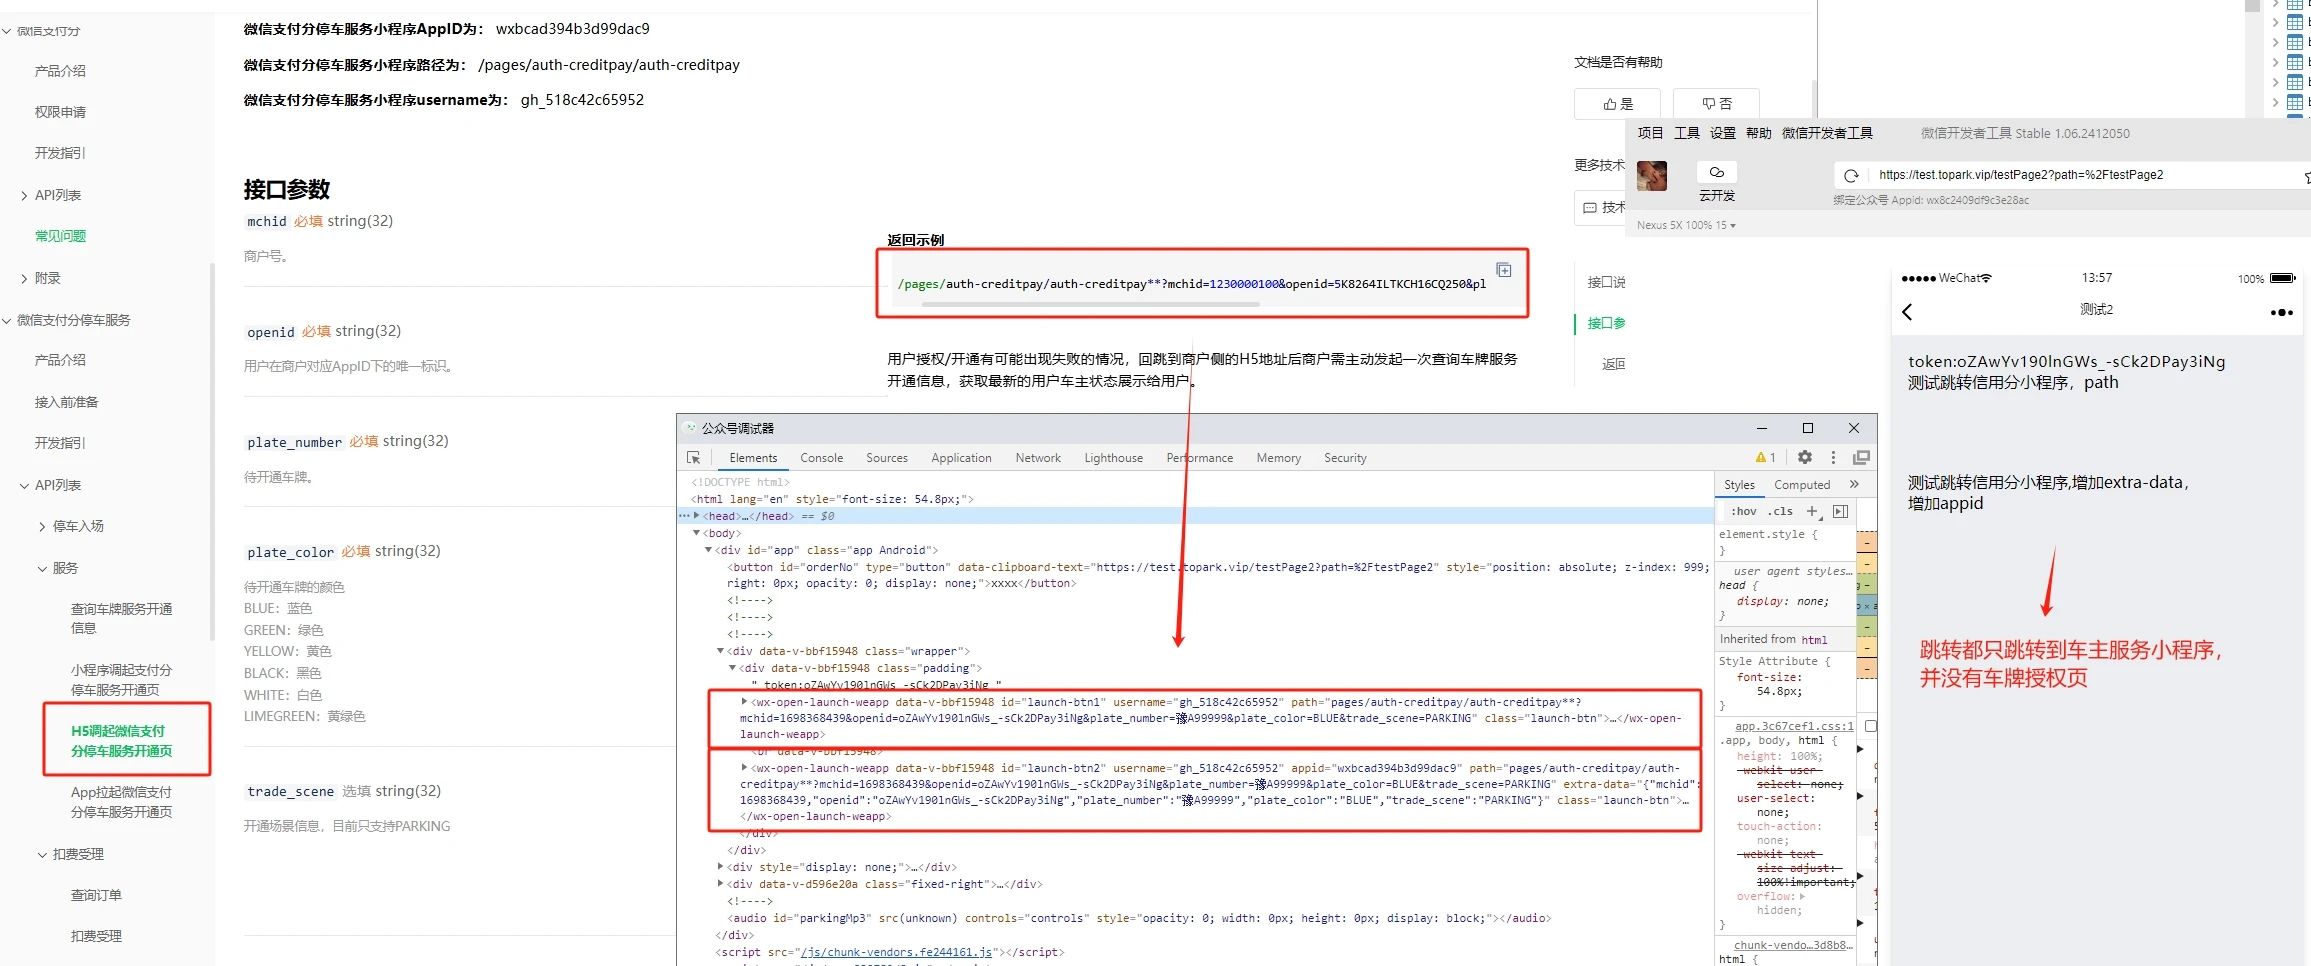Open 接入前准备 sidebar link
Screen dimensions: 2311x966
pyautogui.click(x=66, y=402)
